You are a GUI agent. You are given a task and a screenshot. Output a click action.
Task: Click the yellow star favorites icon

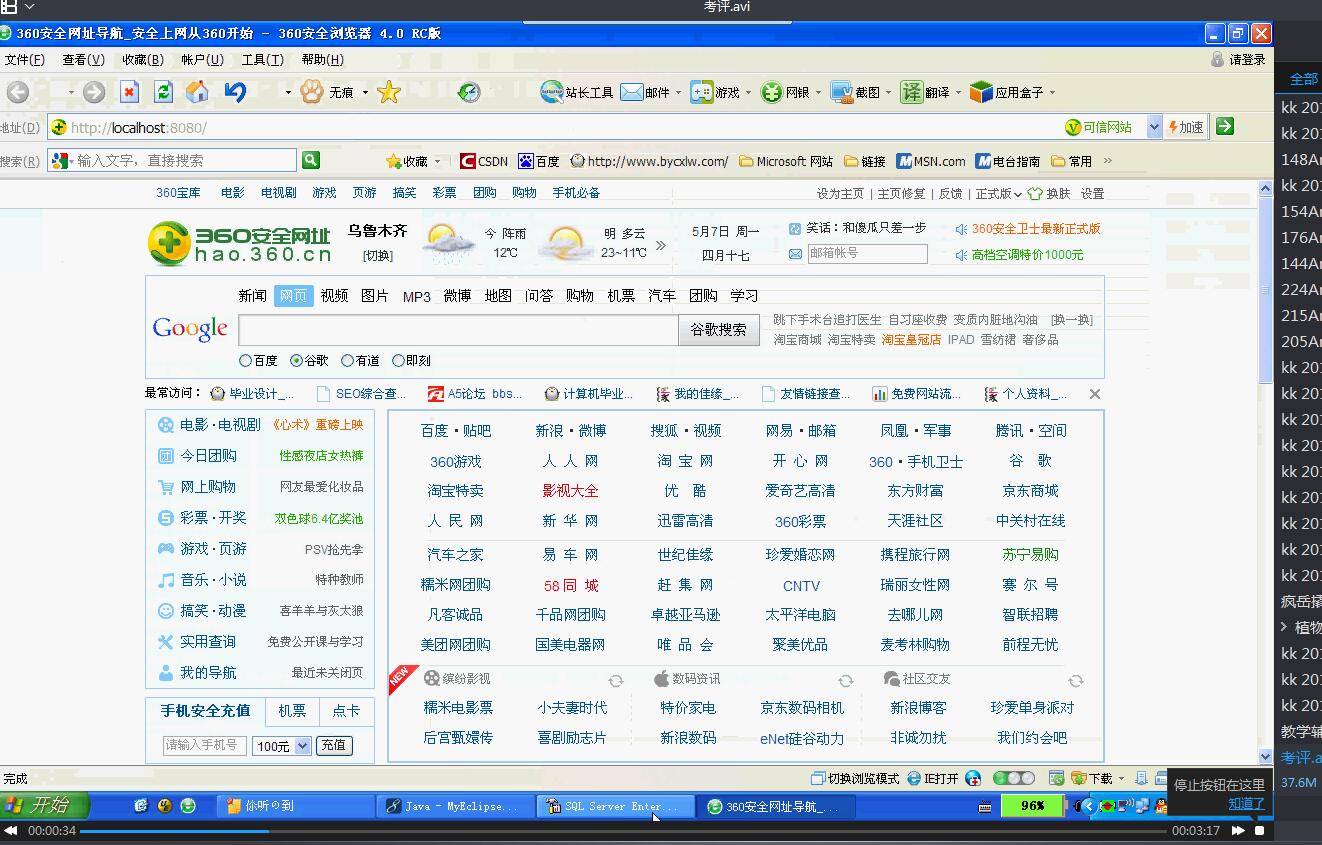tap(389, 92)
